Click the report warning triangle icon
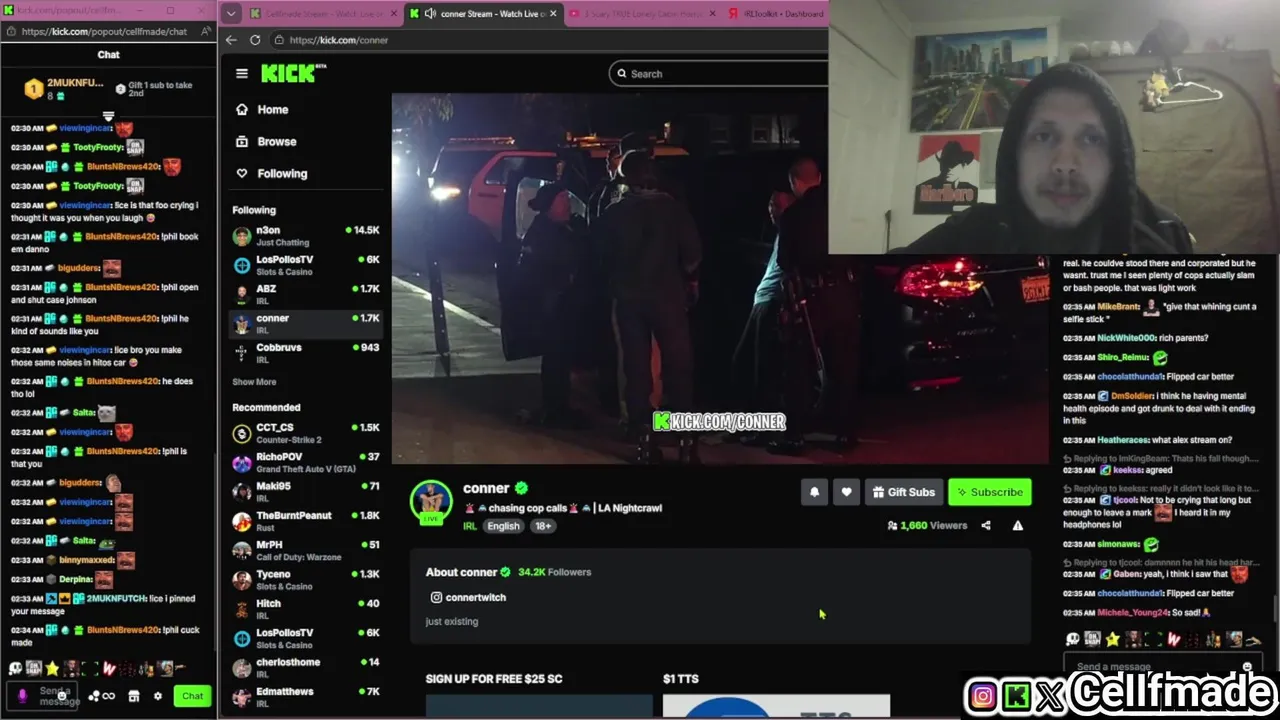The width and height of the screenshot is (1280, 720). pyautogui.click(x=1018, y=525)
